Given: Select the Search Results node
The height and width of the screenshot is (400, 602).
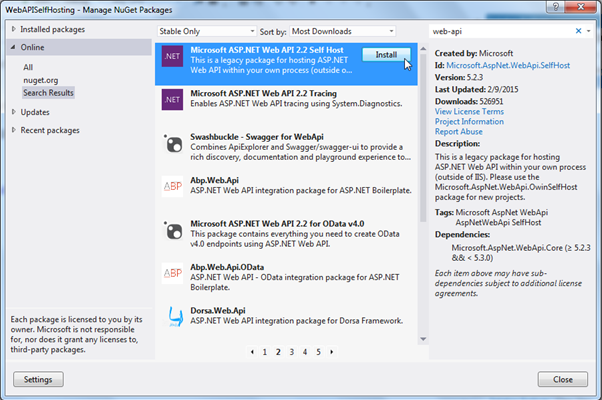Looking at the screenshot, I should point(48,93).
